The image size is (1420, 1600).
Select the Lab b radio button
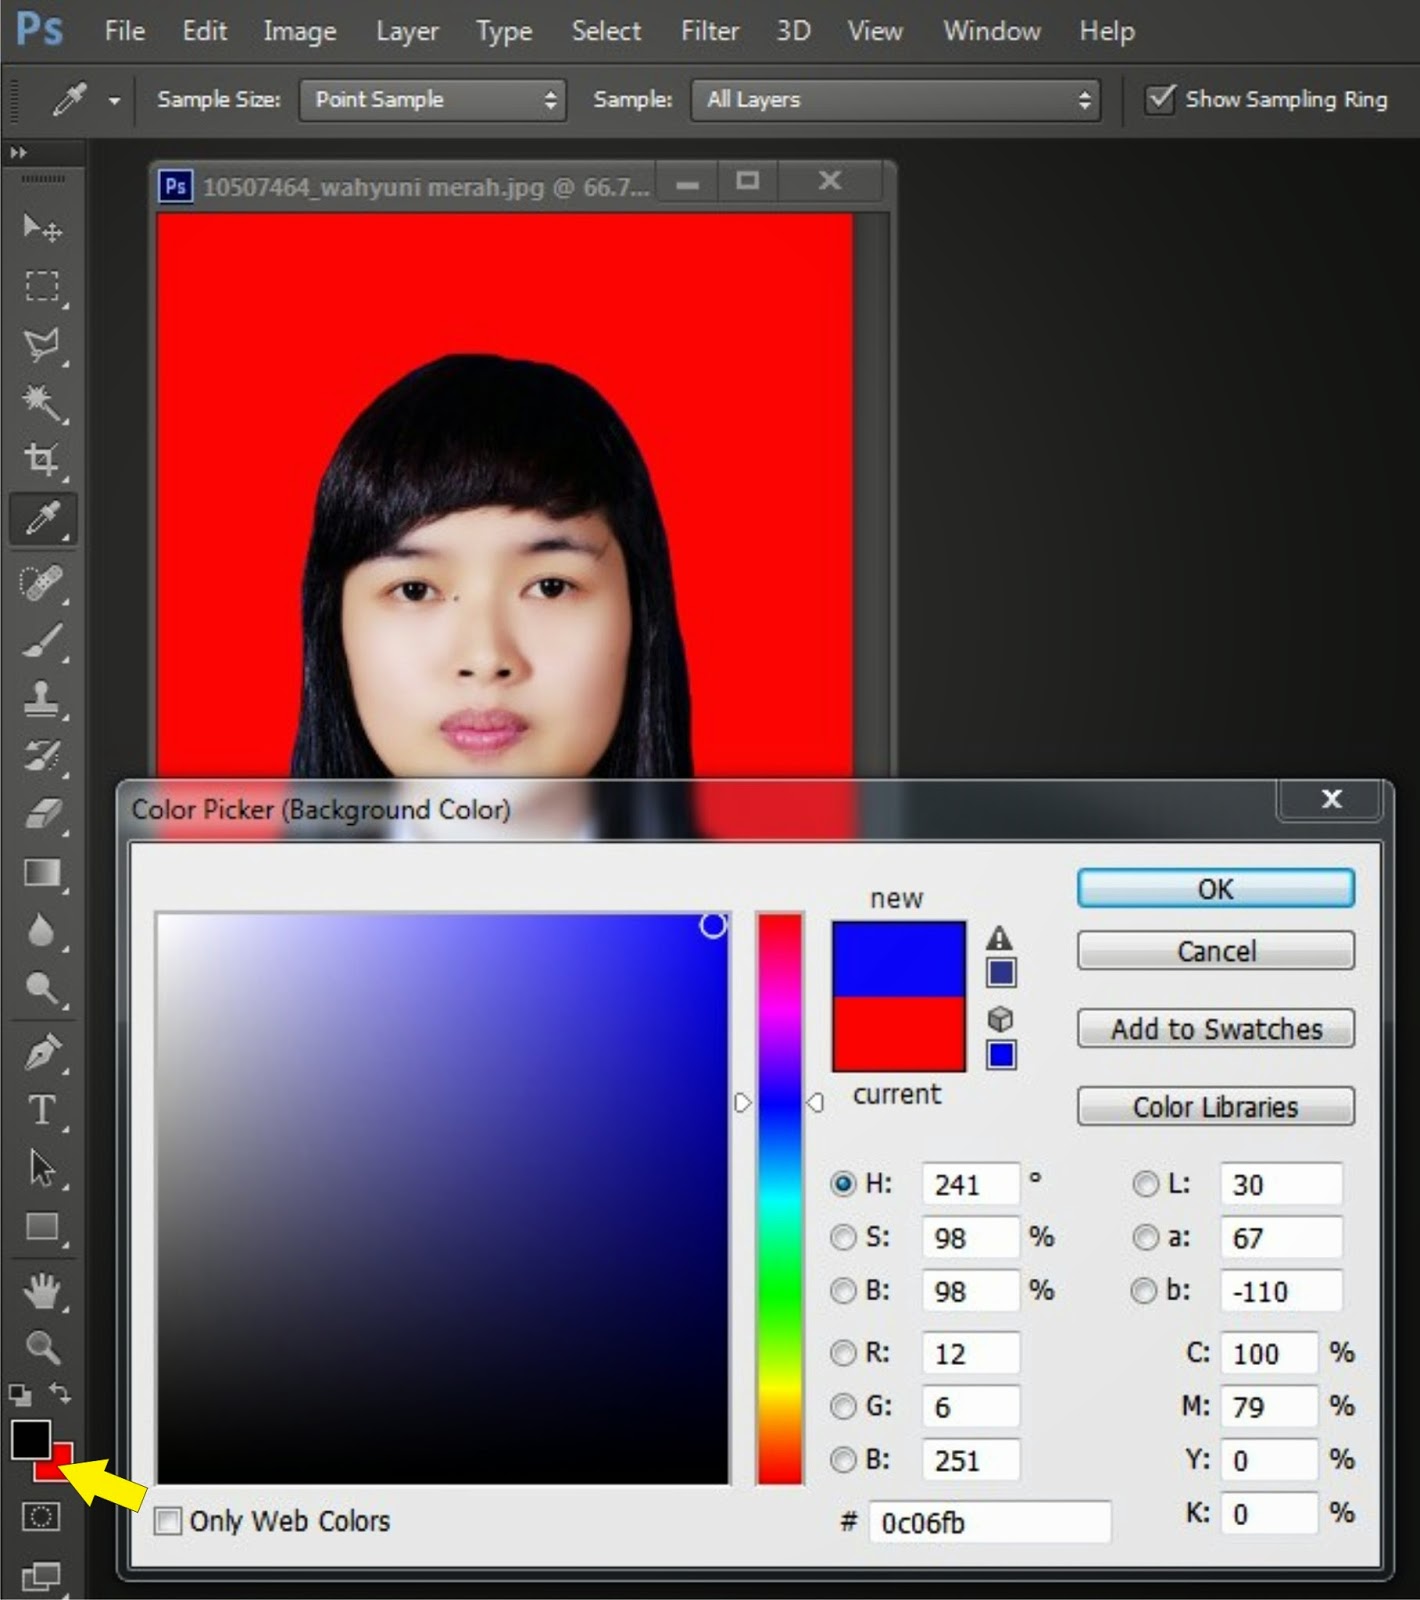[1143, 1291]
